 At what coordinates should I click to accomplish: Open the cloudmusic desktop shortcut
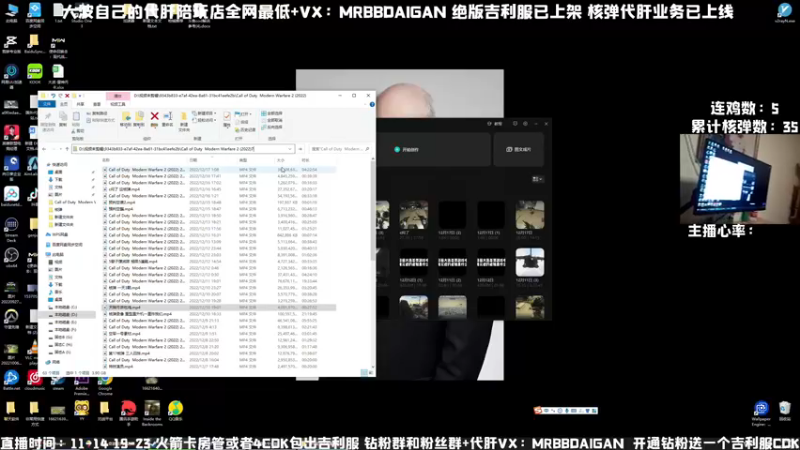35,380
